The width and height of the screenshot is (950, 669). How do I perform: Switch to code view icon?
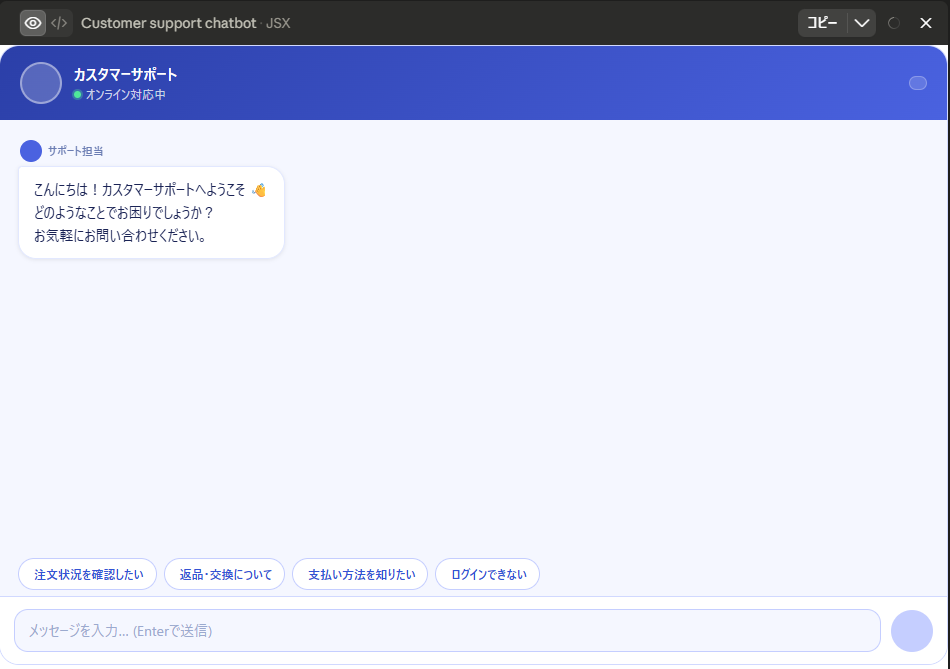click(x=59, y=23)
